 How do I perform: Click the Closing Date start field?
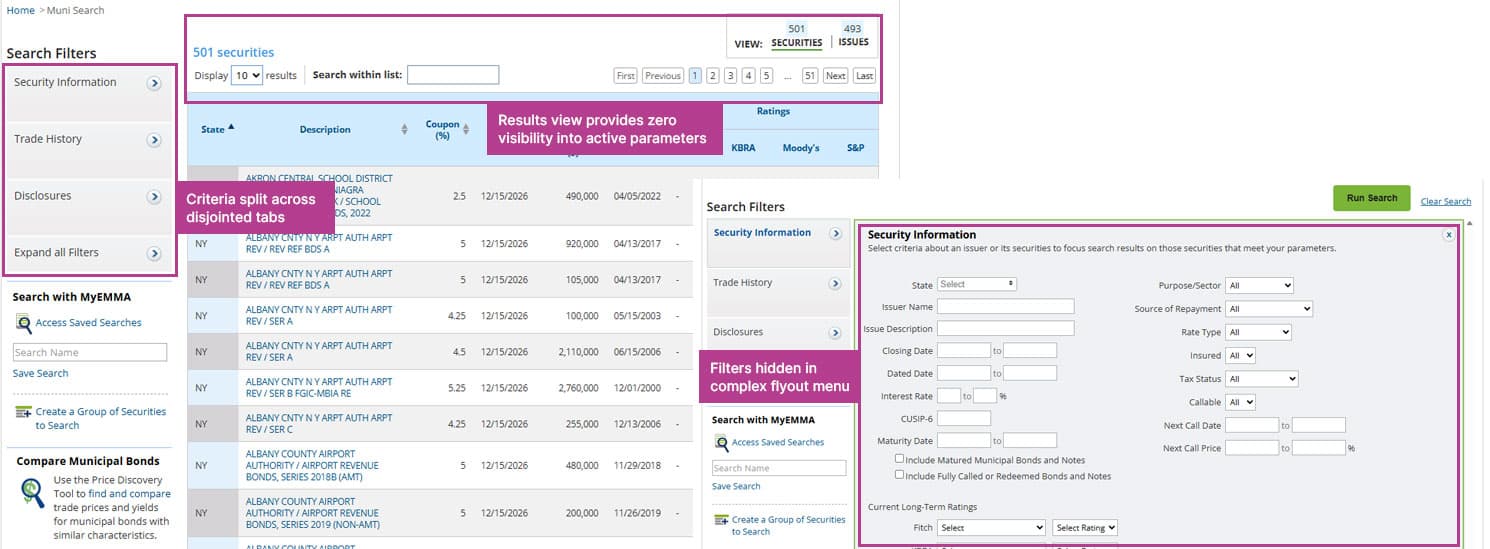pyautogui.click(x=964, y=351)
